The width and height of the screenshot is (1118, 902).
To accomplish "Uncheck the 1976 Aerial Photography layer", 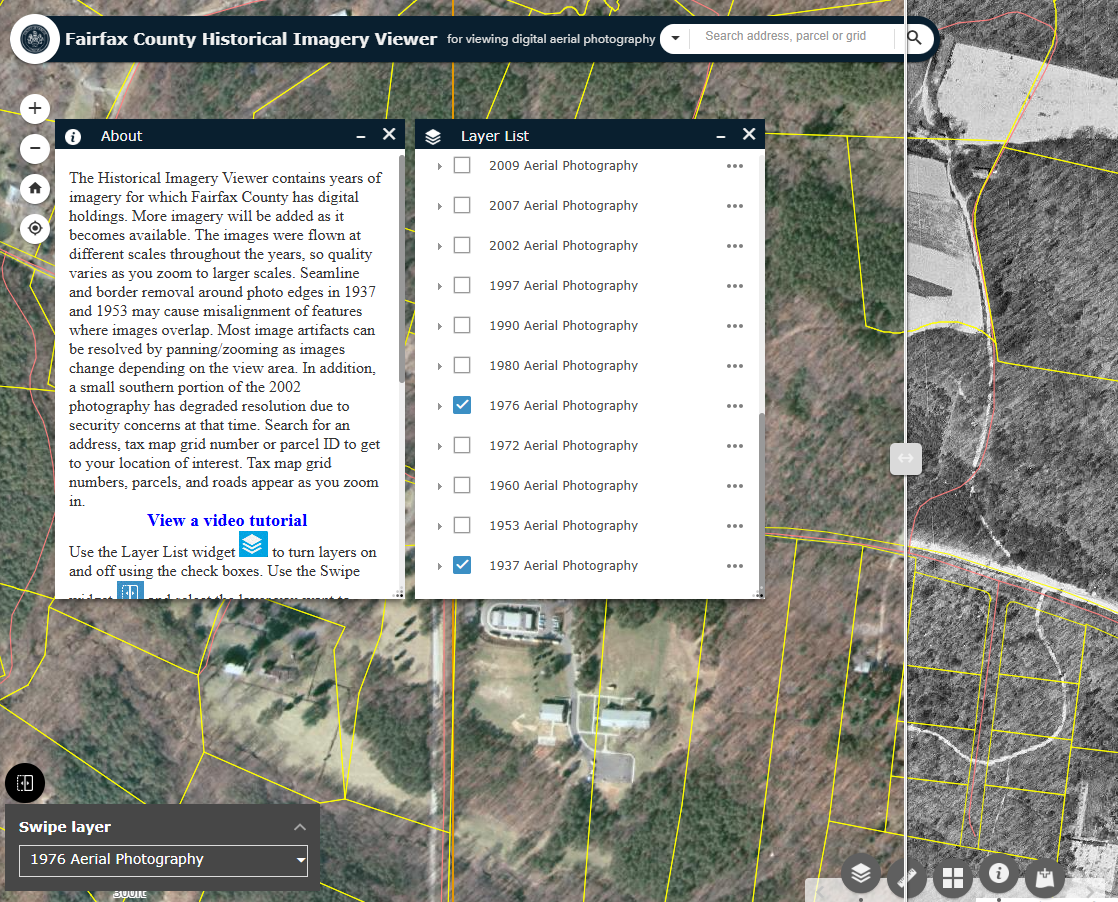I will tap(462, 405).
